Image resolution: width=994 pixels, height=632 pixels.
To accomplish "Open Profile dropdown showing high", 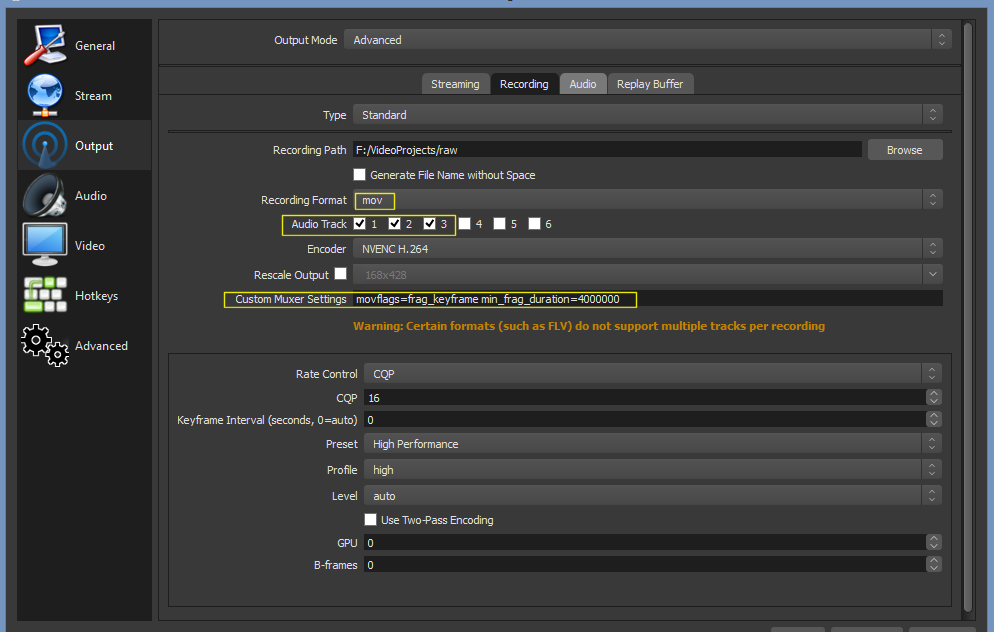I will (x=653, y=470).
